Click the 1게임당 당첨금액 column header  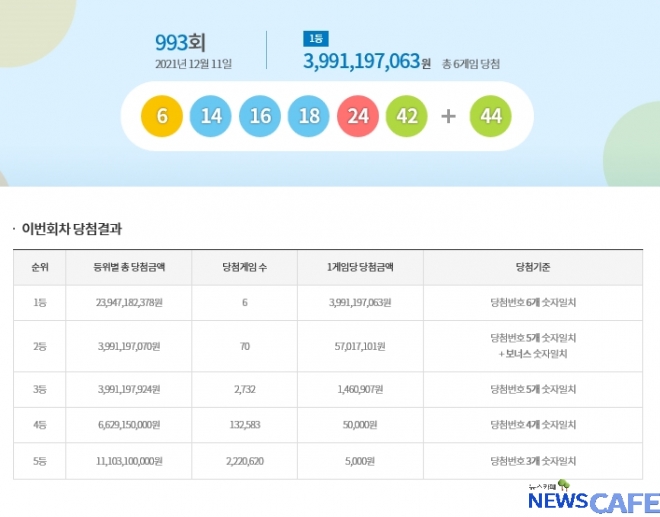pos(360,267)
